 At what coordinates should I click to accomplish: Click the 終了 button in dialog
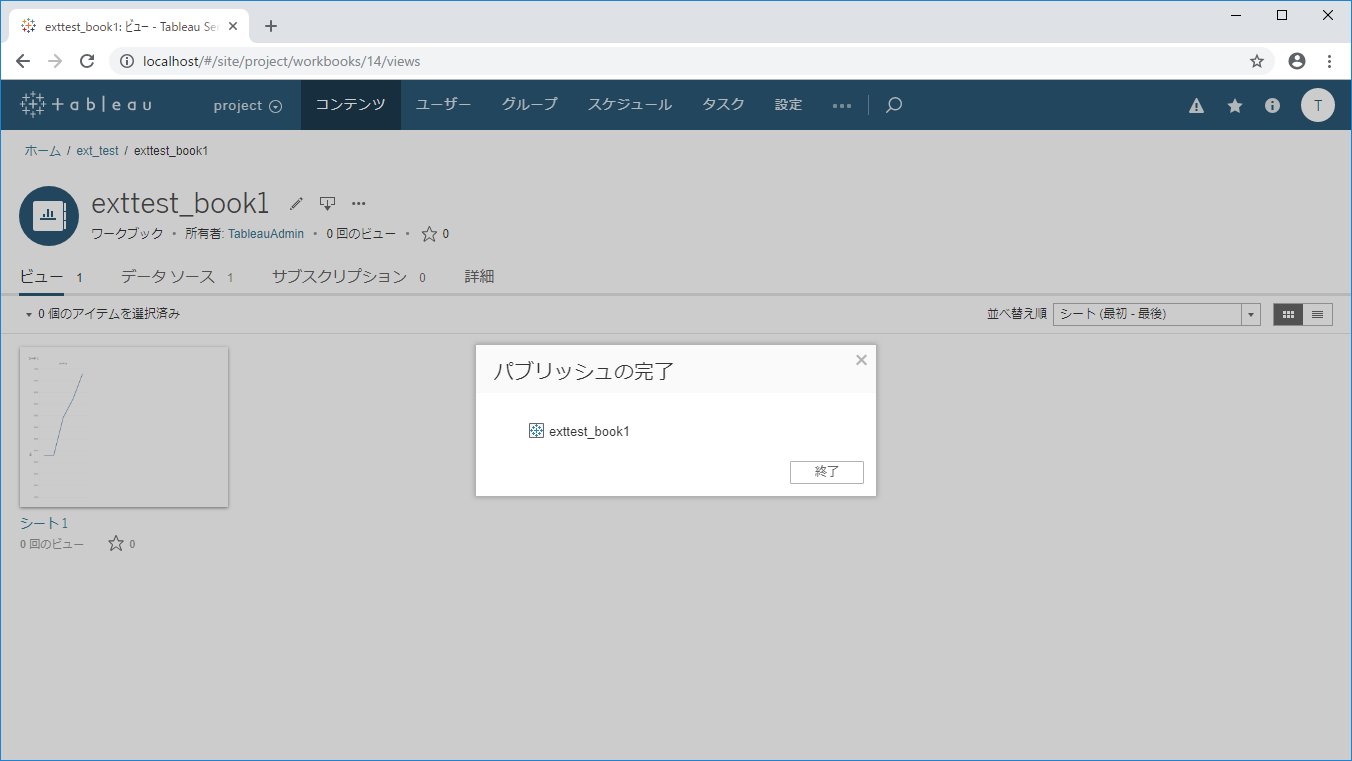(827, 472)
